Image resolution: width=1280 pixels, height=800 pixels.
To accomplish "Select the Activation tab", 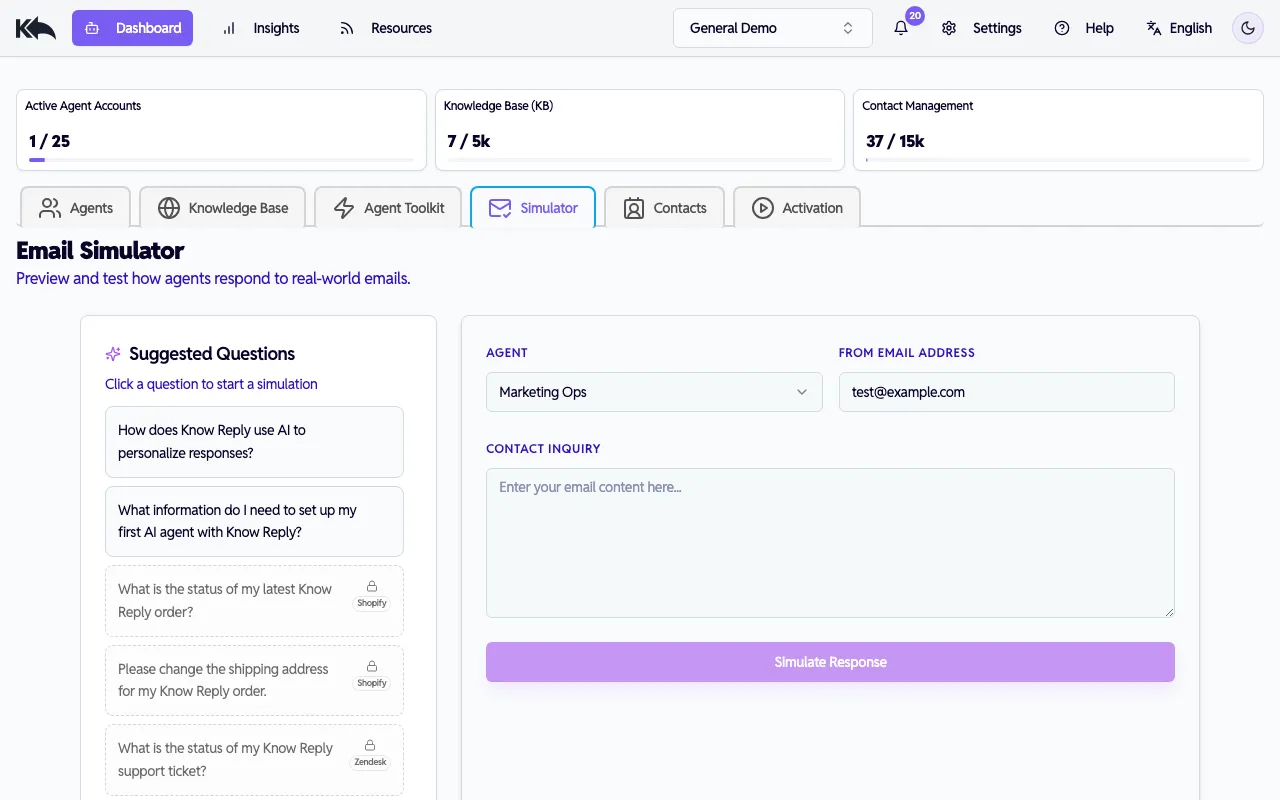I will pos(796,208).
